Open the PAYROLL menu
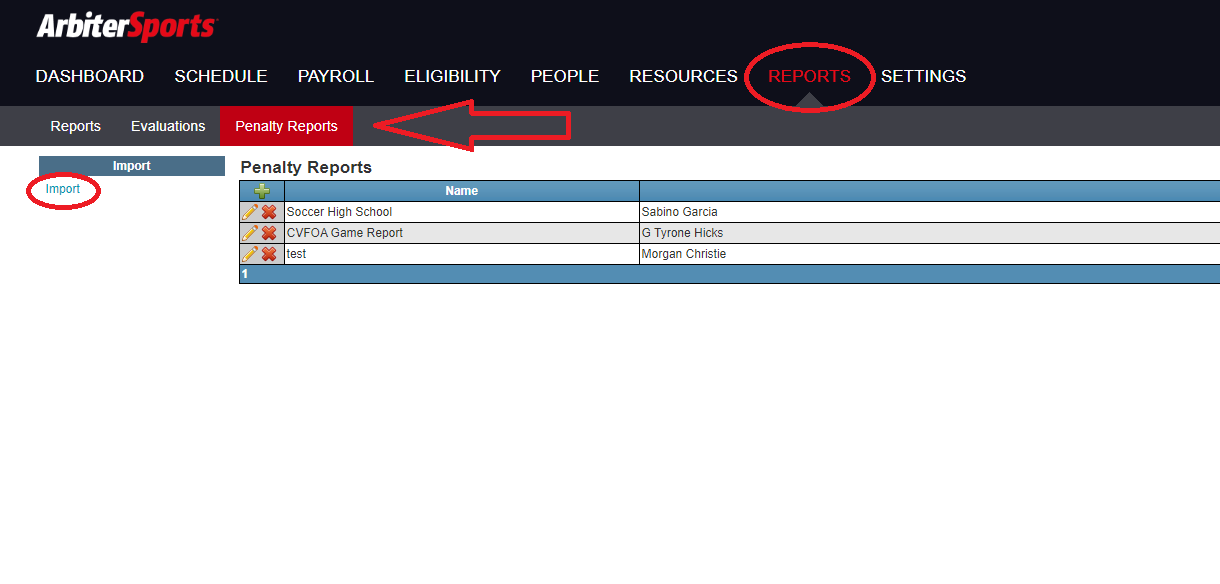Image resolution: width=1220 pixels, height=584 pixels. 335,76
